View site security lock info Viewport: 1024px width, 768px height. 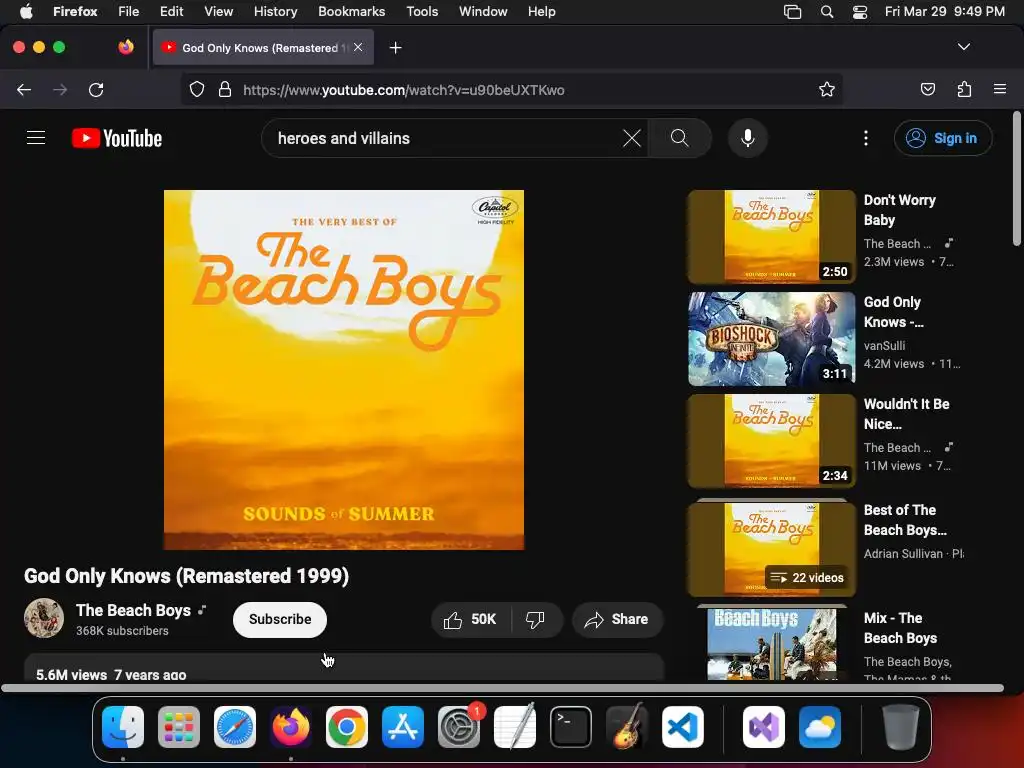(x=225, y=89)
